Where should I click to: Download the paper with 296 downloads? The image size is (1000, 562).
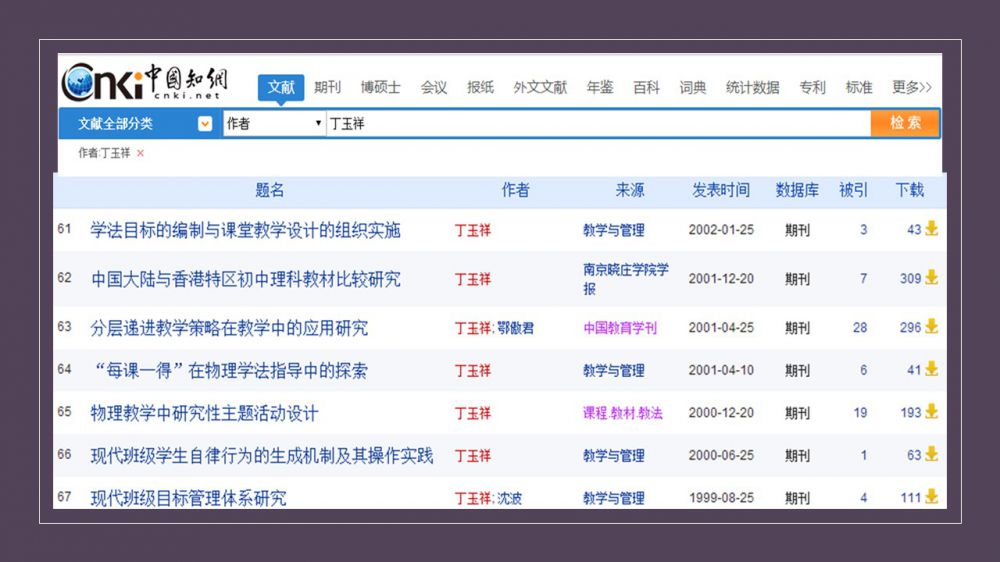coord(931,327)
